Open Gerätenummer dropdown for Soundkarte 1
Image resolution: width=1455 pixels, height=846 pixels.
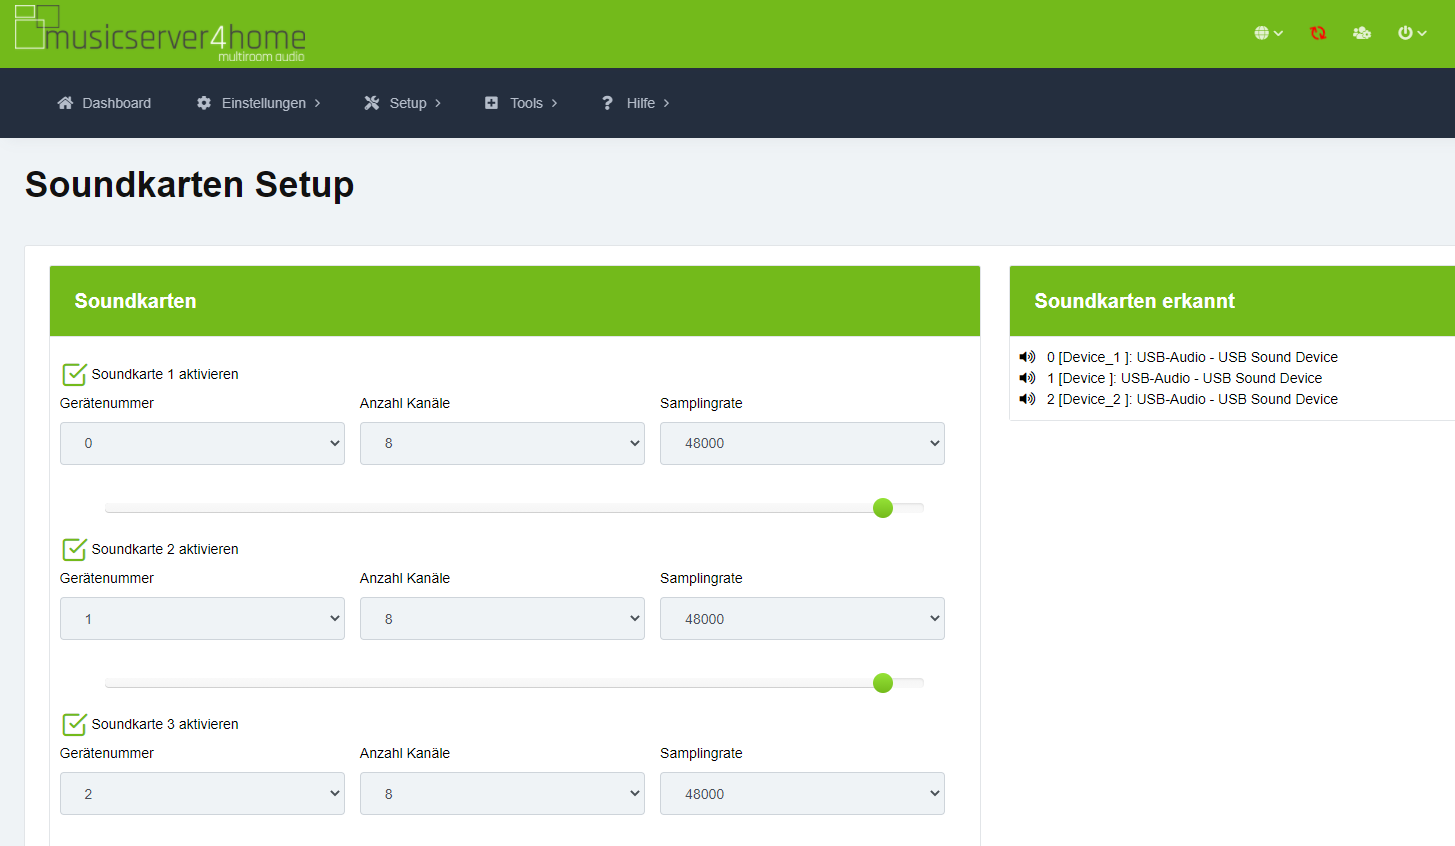tap(202, 443)
